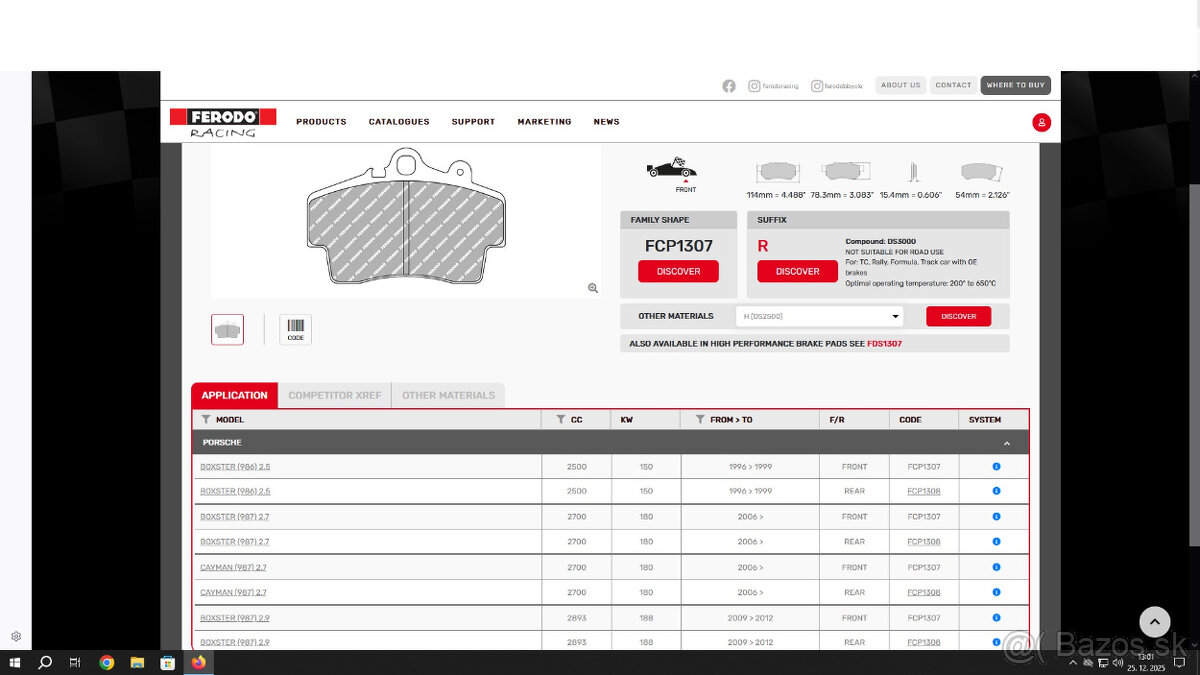Click info icon for Boxster (986) 2.5 front

996,467
